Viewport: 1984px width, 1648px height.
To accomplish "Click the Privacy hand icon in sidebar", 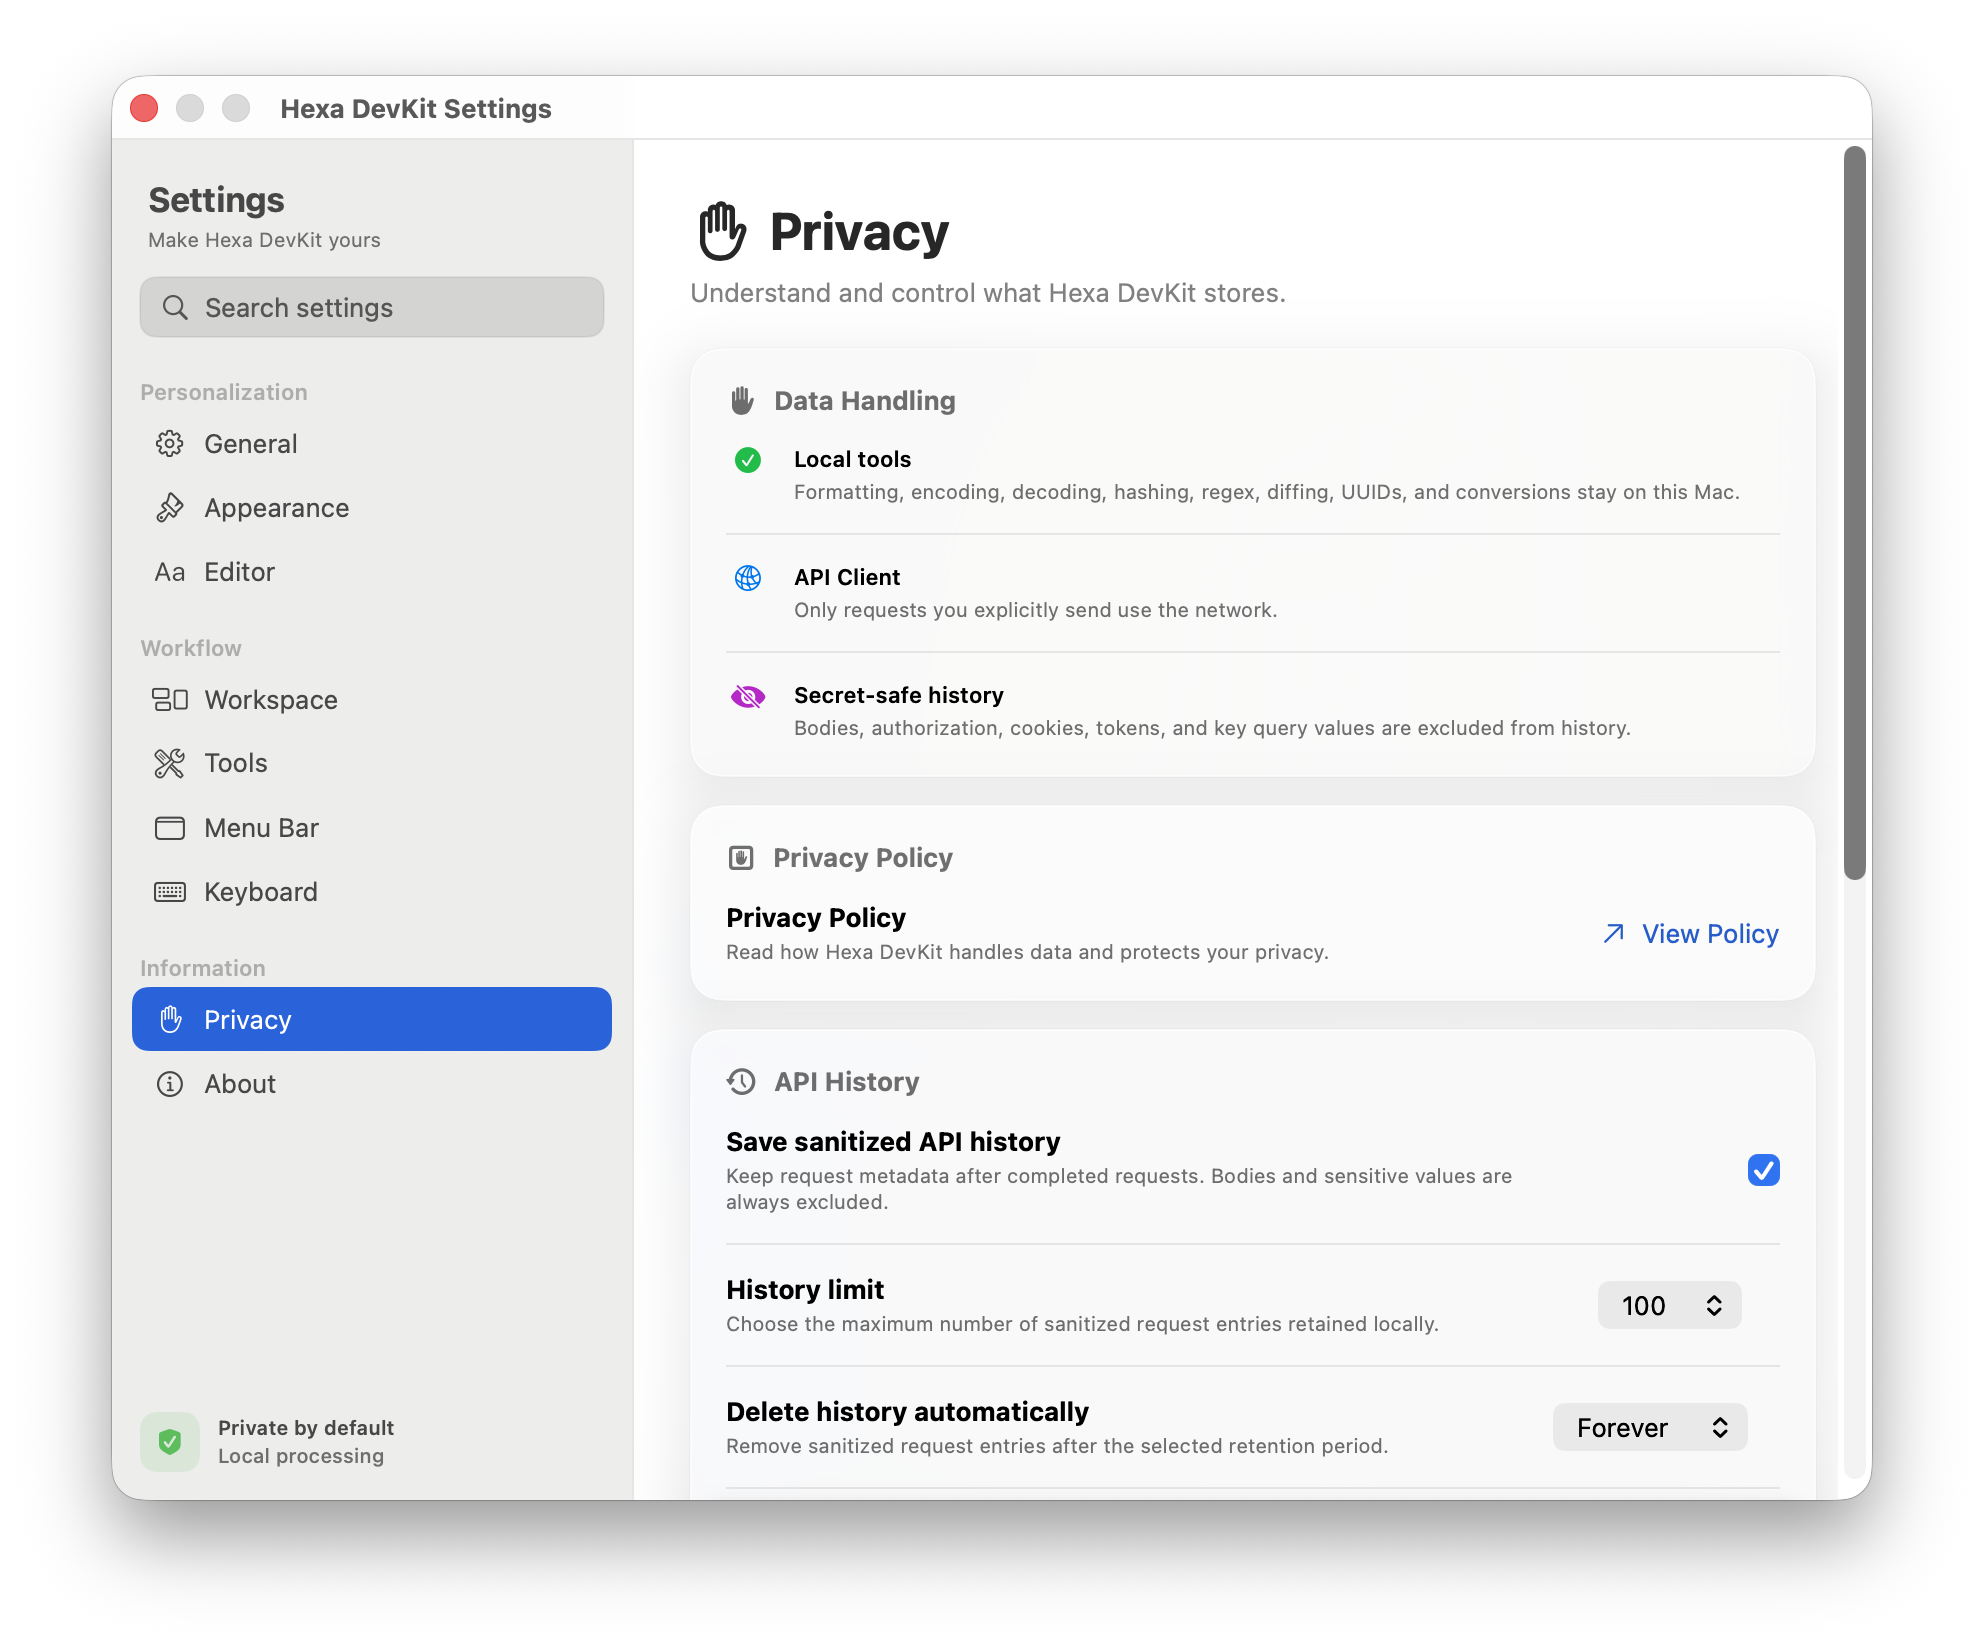I will click(171, 1019).
